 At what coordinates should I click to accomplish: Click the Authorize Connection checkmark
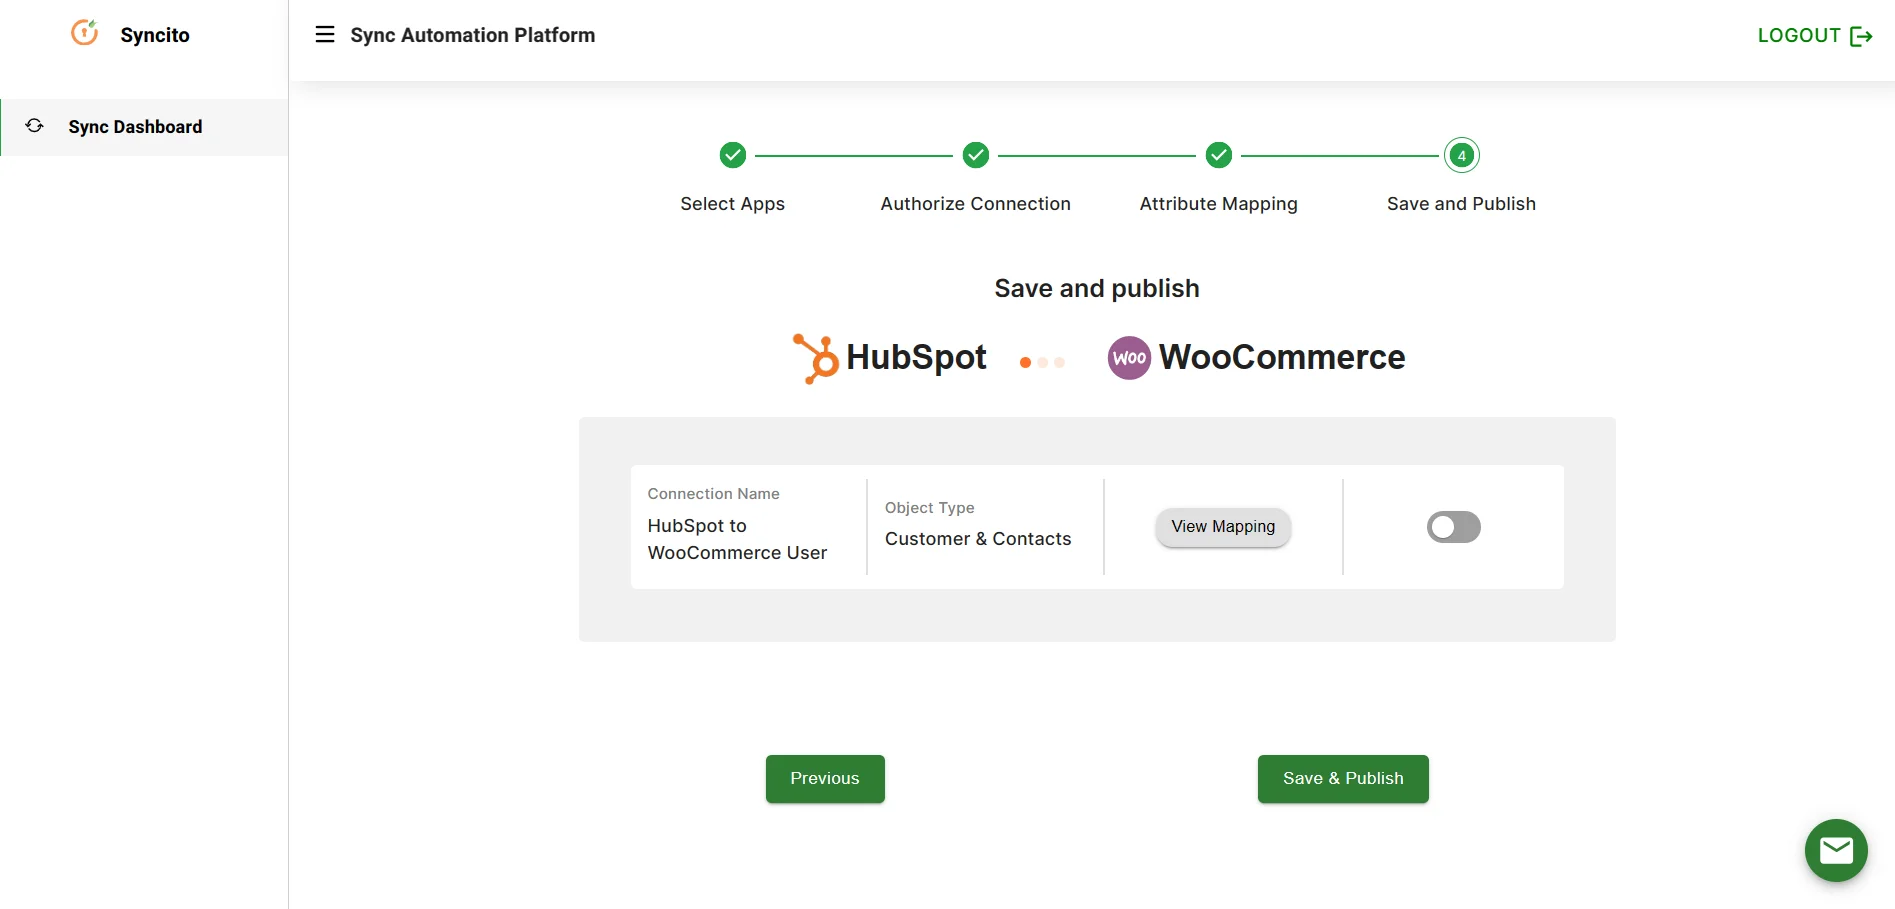click(x=976, y=155)
